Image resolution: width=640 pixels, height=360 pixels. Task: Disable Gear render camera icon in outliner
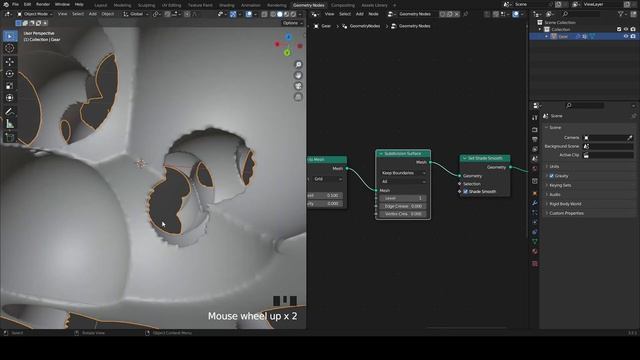(x=633, y=36)
